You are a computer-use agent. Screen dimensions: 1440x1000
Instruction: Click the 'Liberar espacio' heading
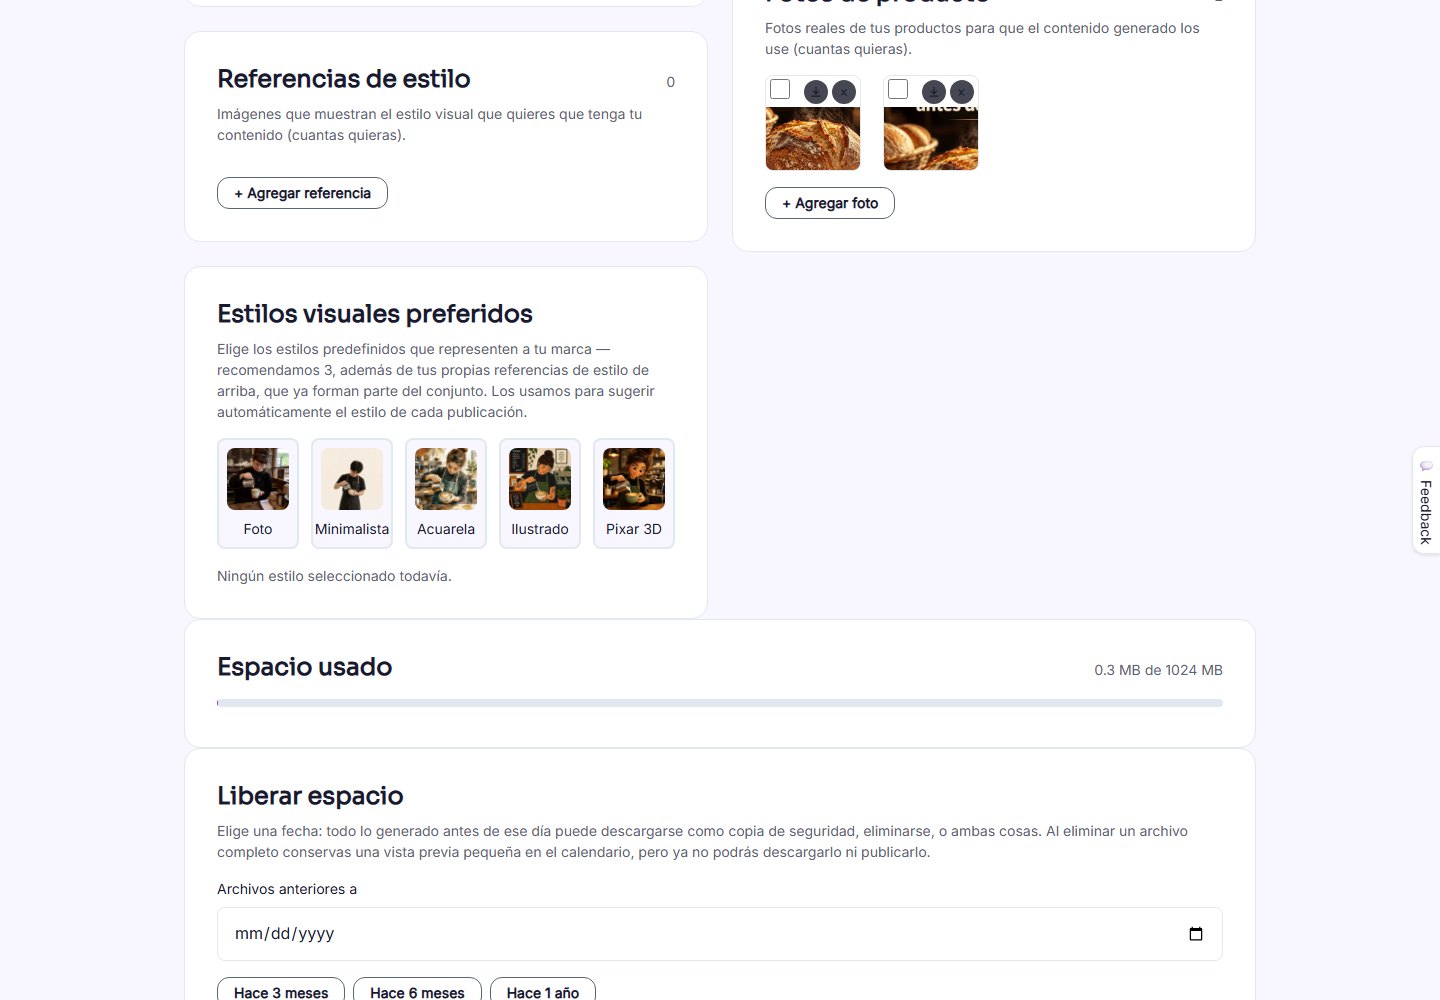(310, 796)
